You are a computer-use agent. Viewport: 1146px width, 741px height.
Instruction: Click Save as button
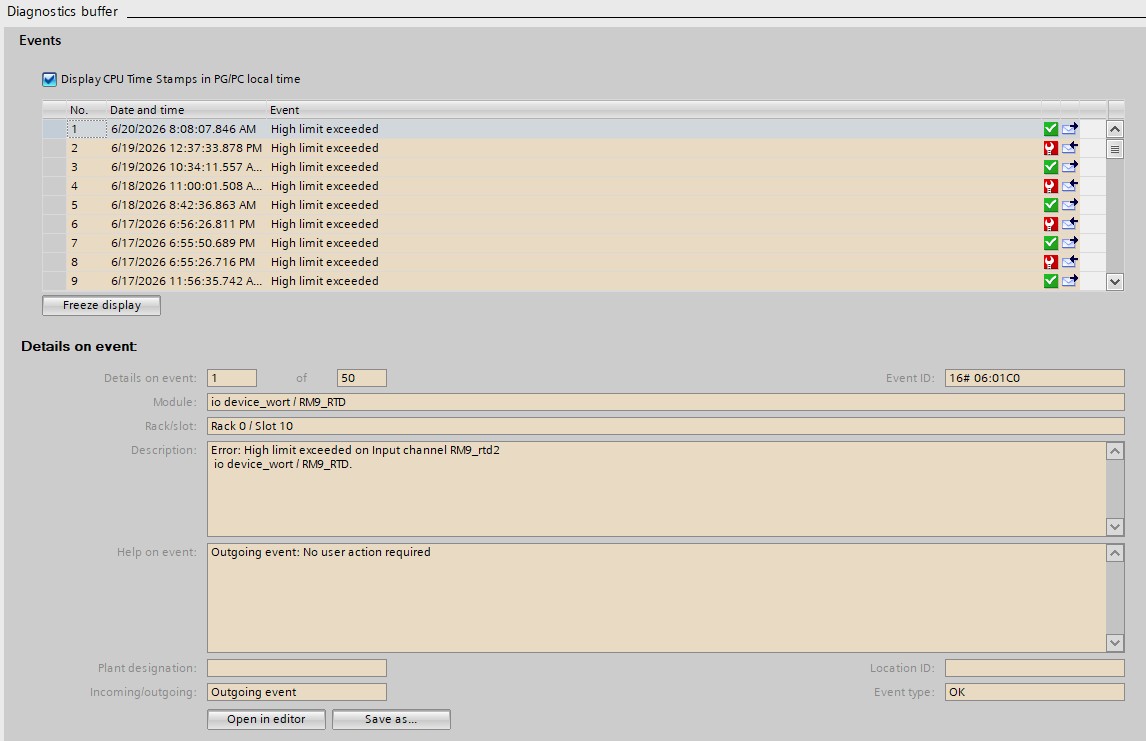click(x=391, y=719)
